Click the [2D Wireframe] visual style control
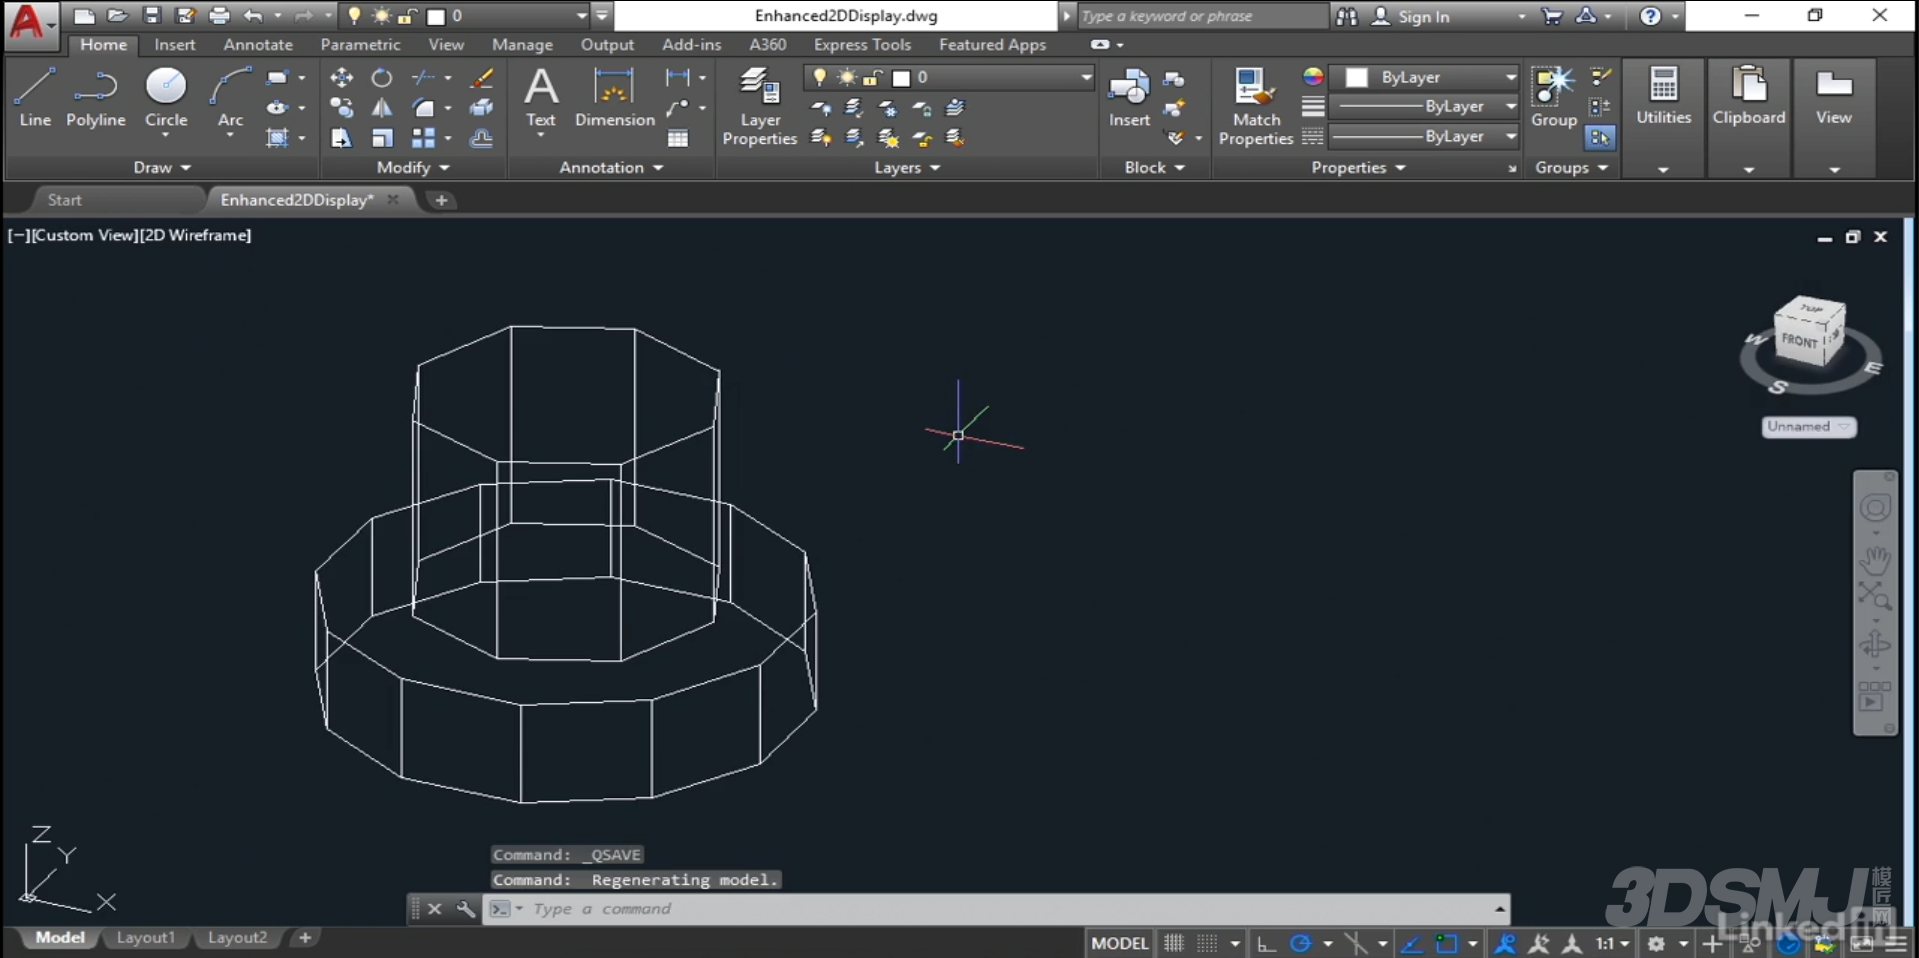 (x=196, y=235)
